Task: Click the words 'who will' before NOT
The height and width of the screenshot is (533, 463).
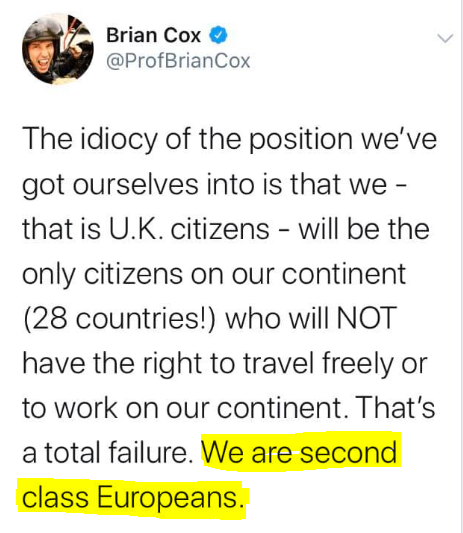Action: [x=277, y=319]
